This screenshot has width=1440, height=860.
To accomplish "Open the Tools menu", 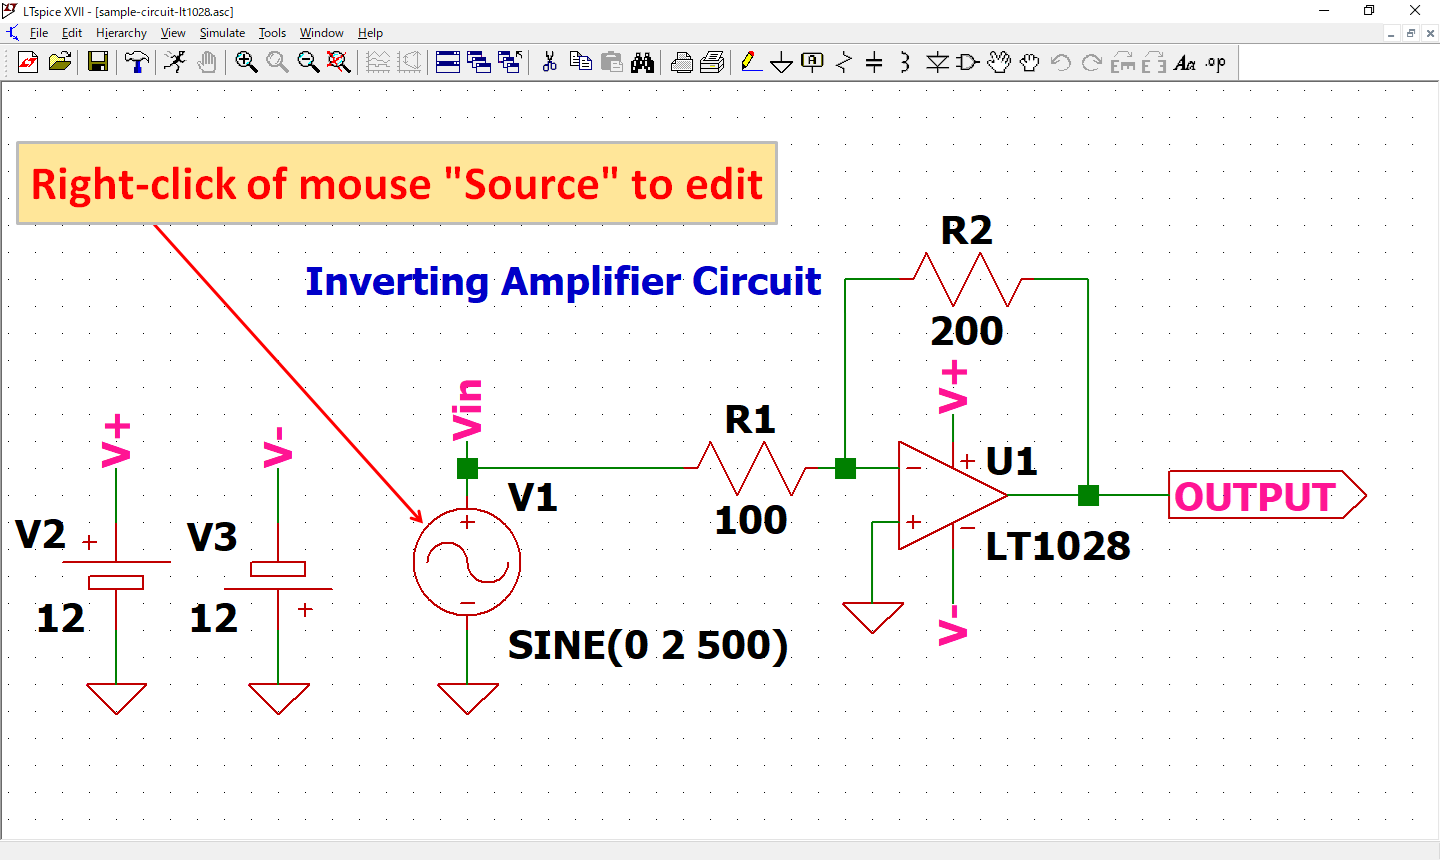I will (272, 33).
